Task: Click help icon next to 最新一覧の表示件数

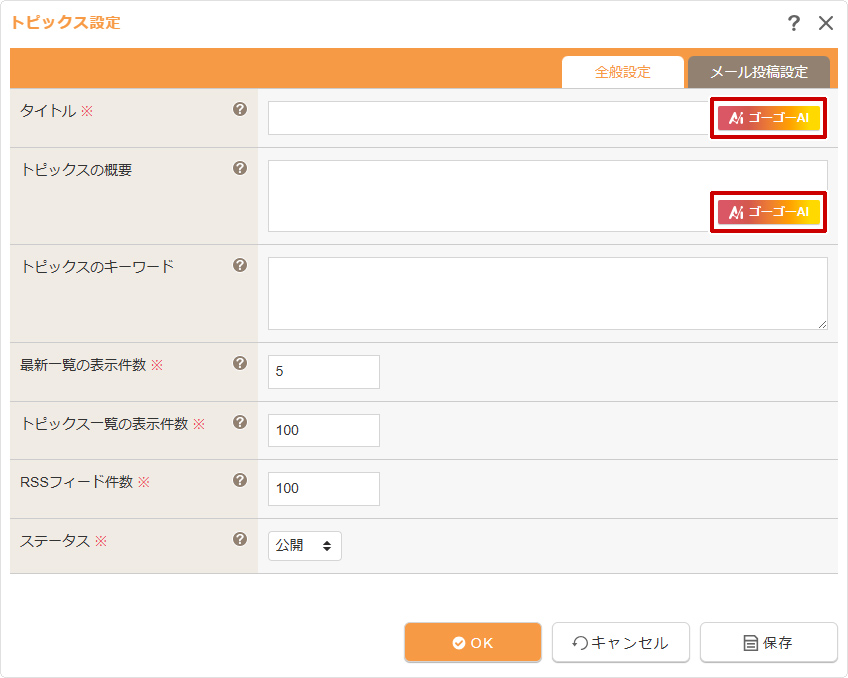Action: click(240, 363)
